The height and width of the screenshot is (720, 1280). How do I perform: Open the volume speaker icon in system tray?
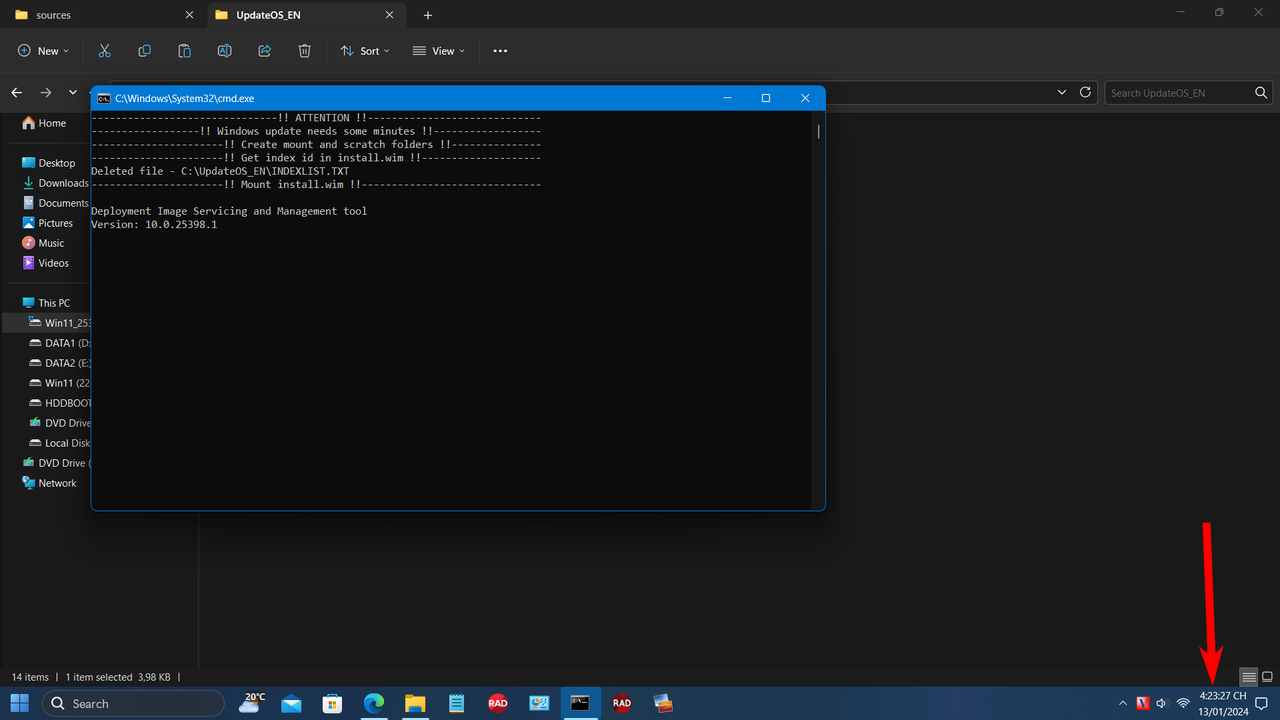tap(1162, 703)
